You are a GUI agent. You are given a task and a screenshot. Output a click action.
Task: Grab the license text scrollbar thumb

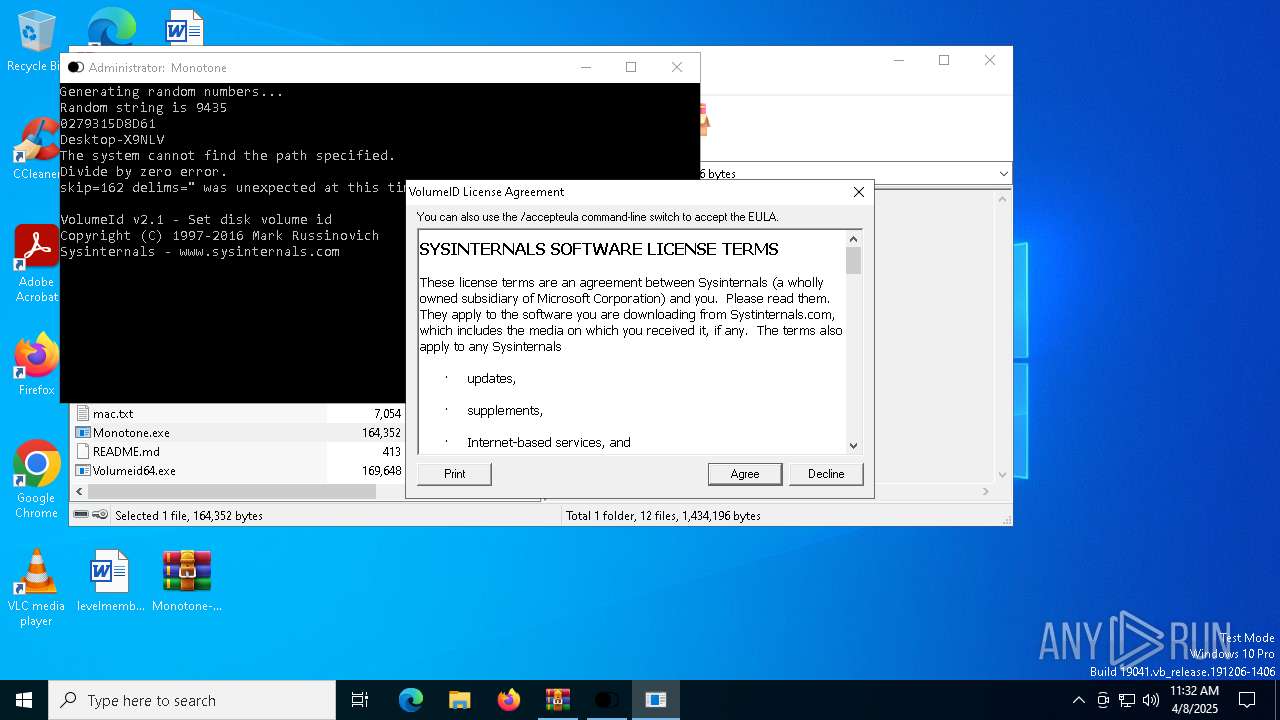tap(853, 260)
